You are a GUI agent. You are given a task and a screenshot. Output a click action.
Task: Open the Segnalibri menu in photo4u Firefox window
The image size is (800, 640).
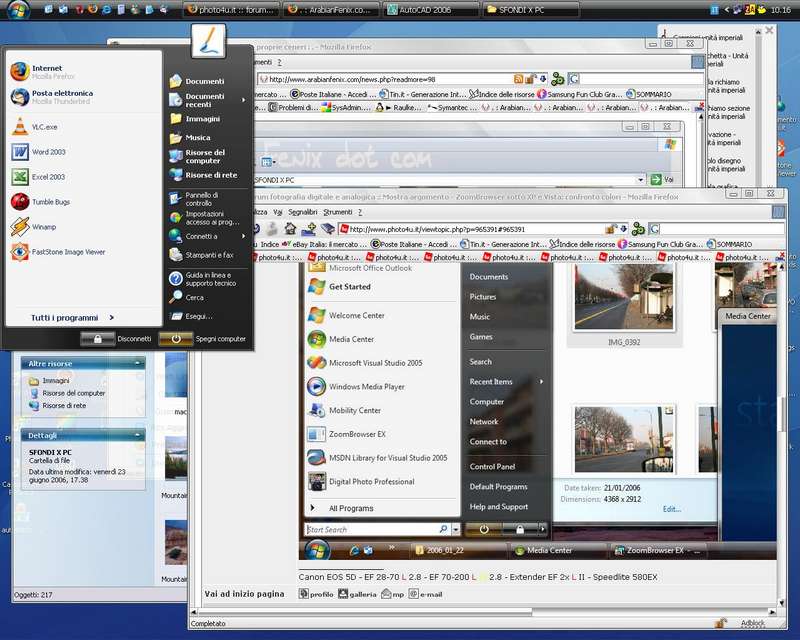coord(303,212)
